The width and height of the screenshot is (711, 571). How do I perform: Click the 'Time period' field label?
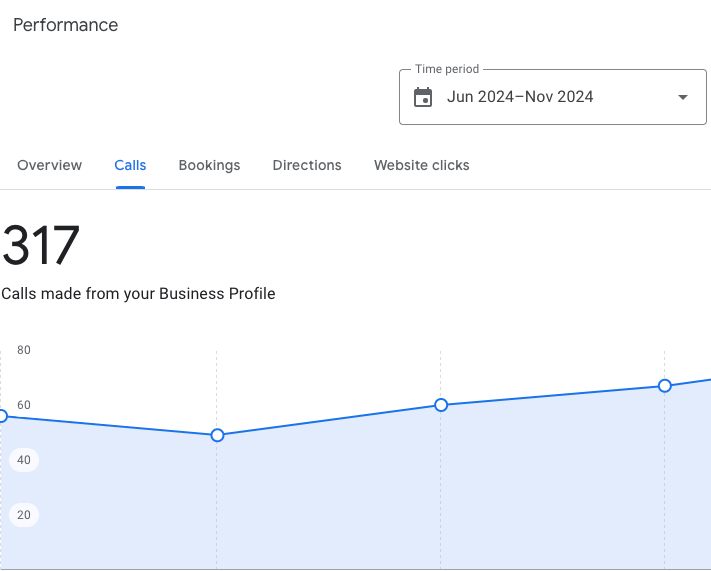pyautogui.click(x=447, y=69)
